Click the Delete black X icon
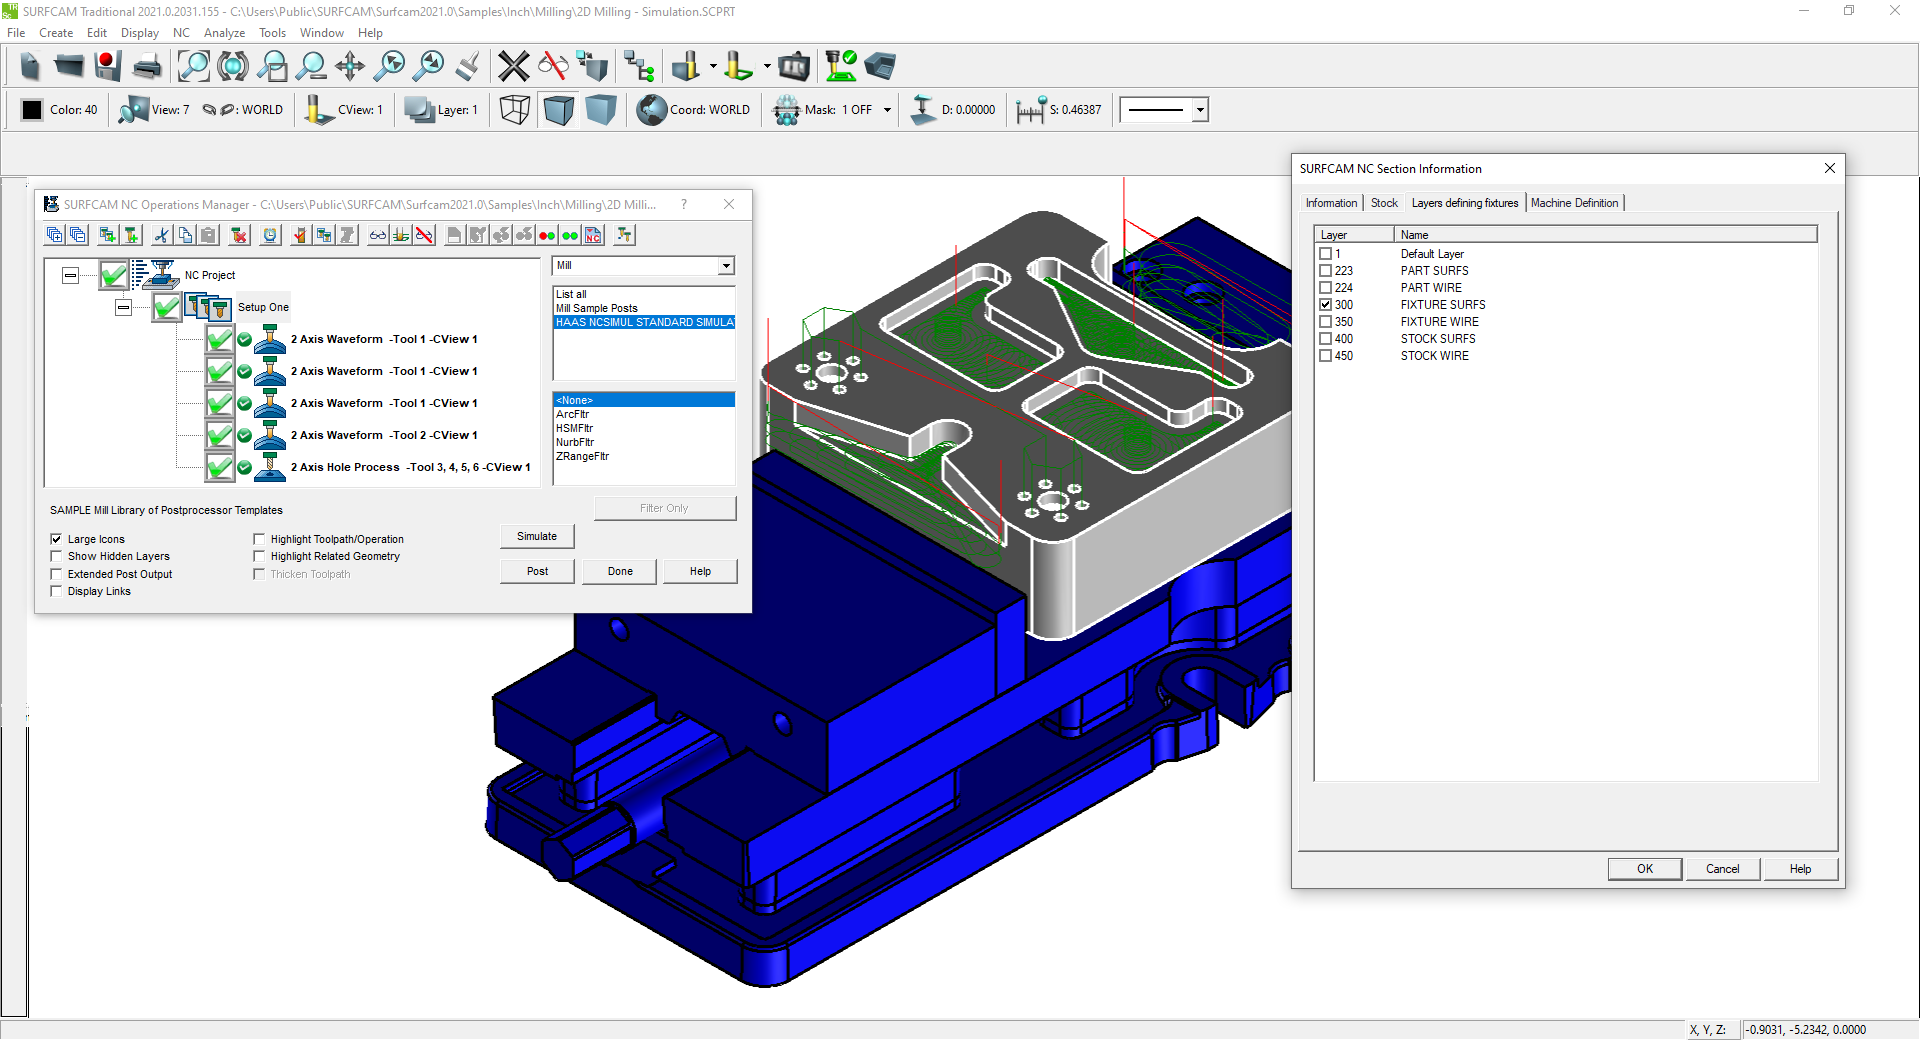 pyautogui.click(x=513, y=67)
